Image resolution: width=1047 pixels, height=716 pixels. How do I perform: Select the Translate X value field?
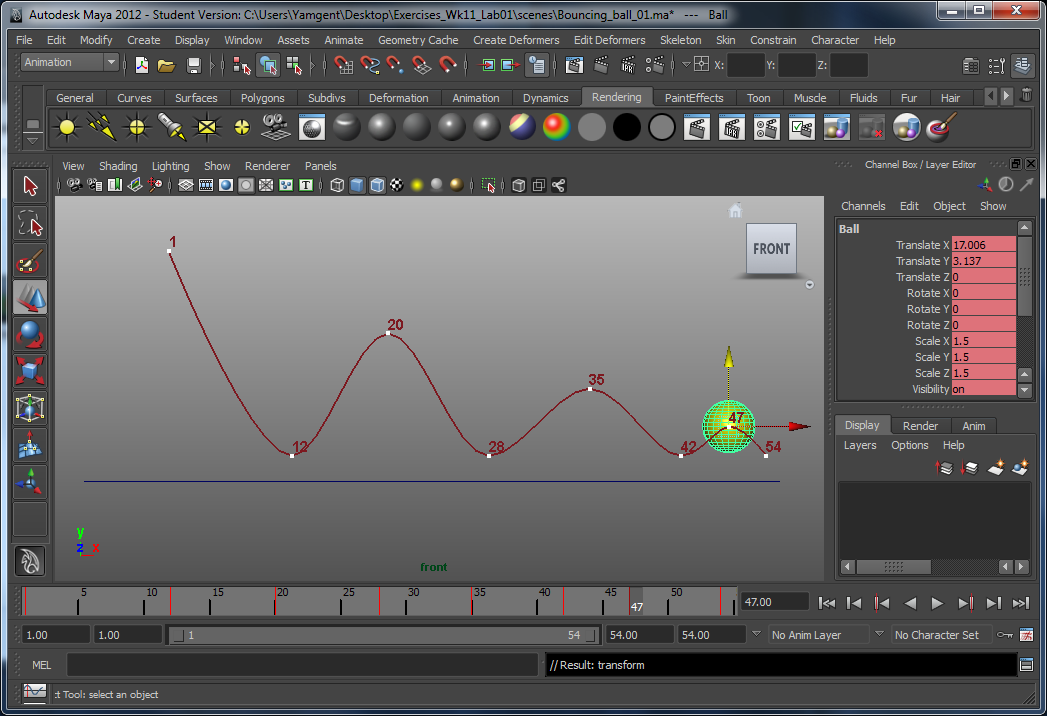(984, 245)
